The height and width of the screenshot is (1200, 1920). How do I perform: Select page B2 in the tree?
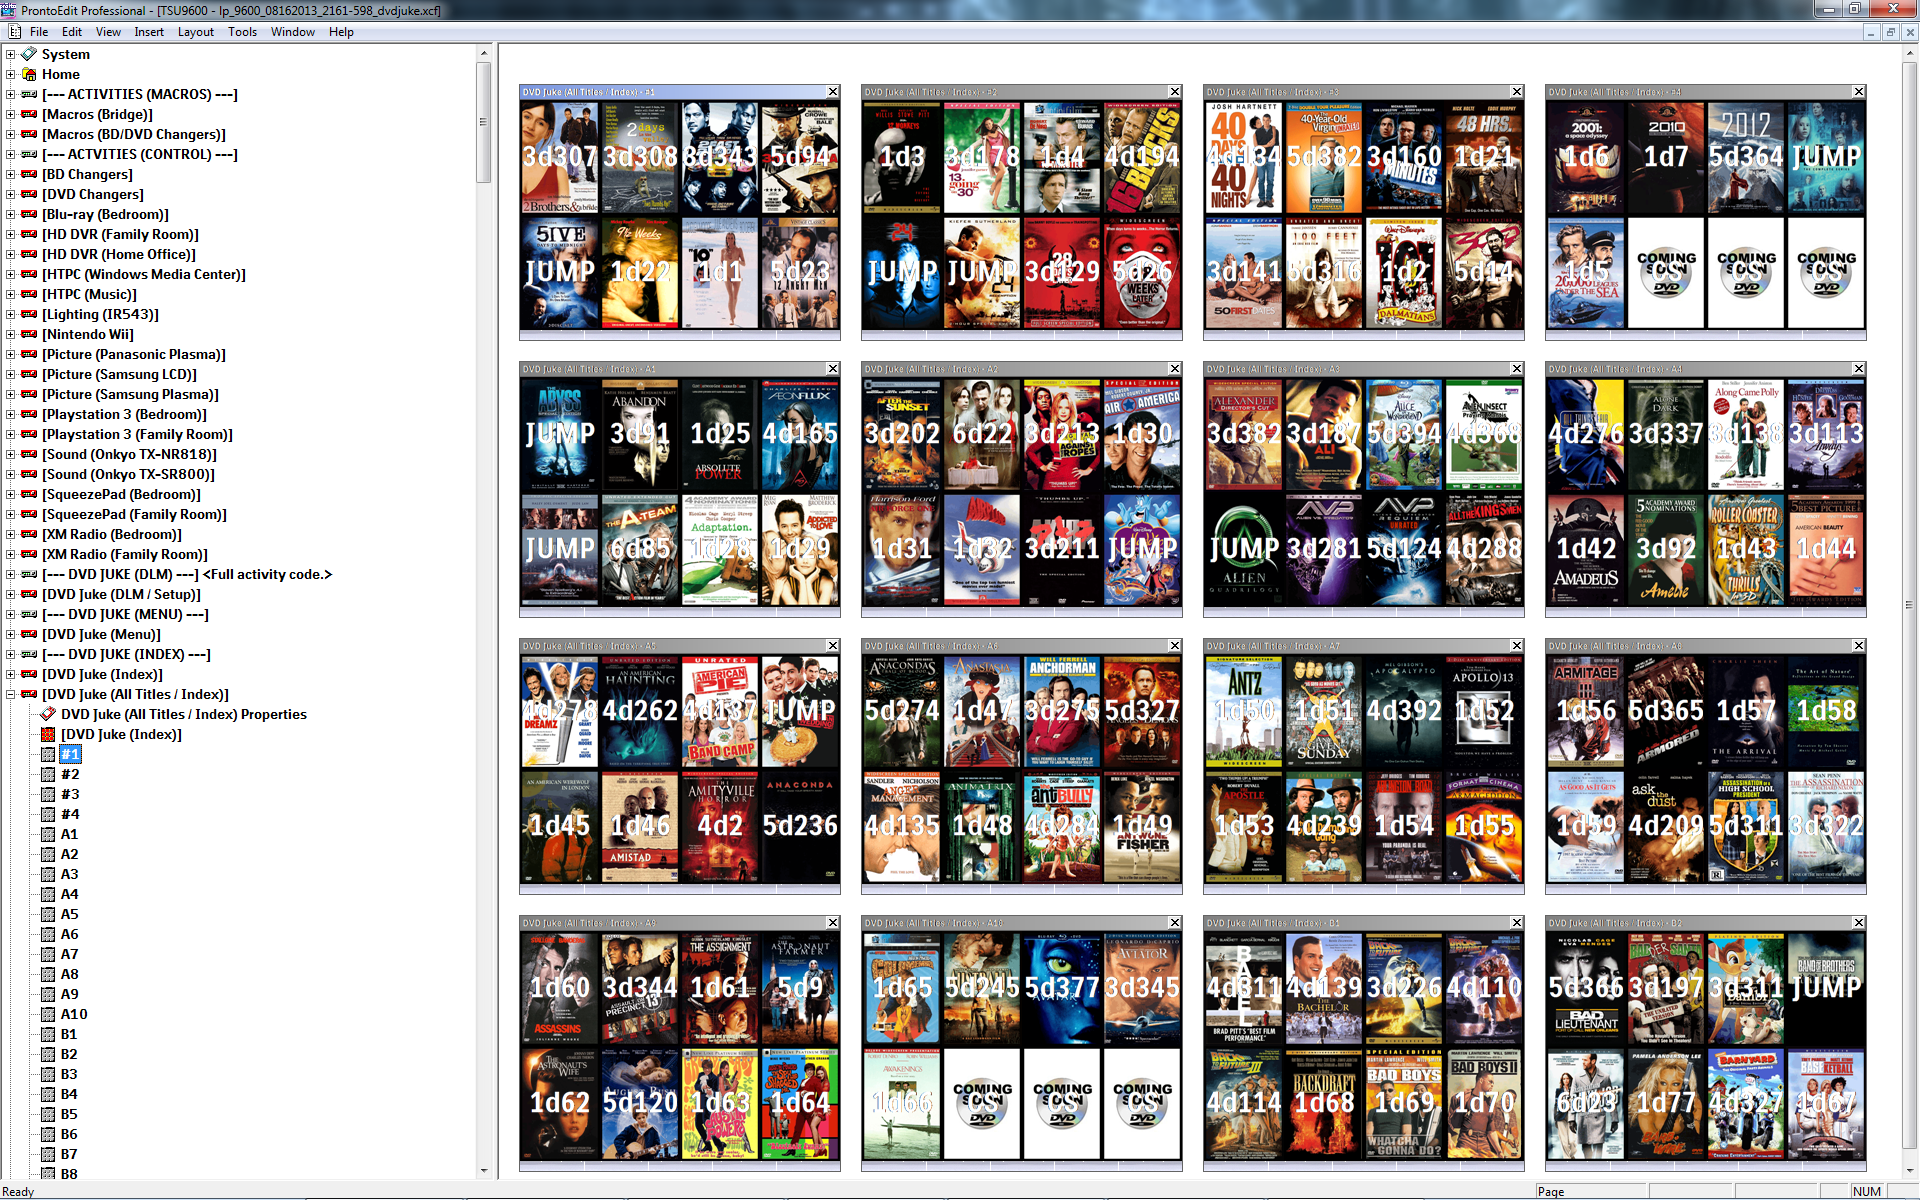(69, 1054)
